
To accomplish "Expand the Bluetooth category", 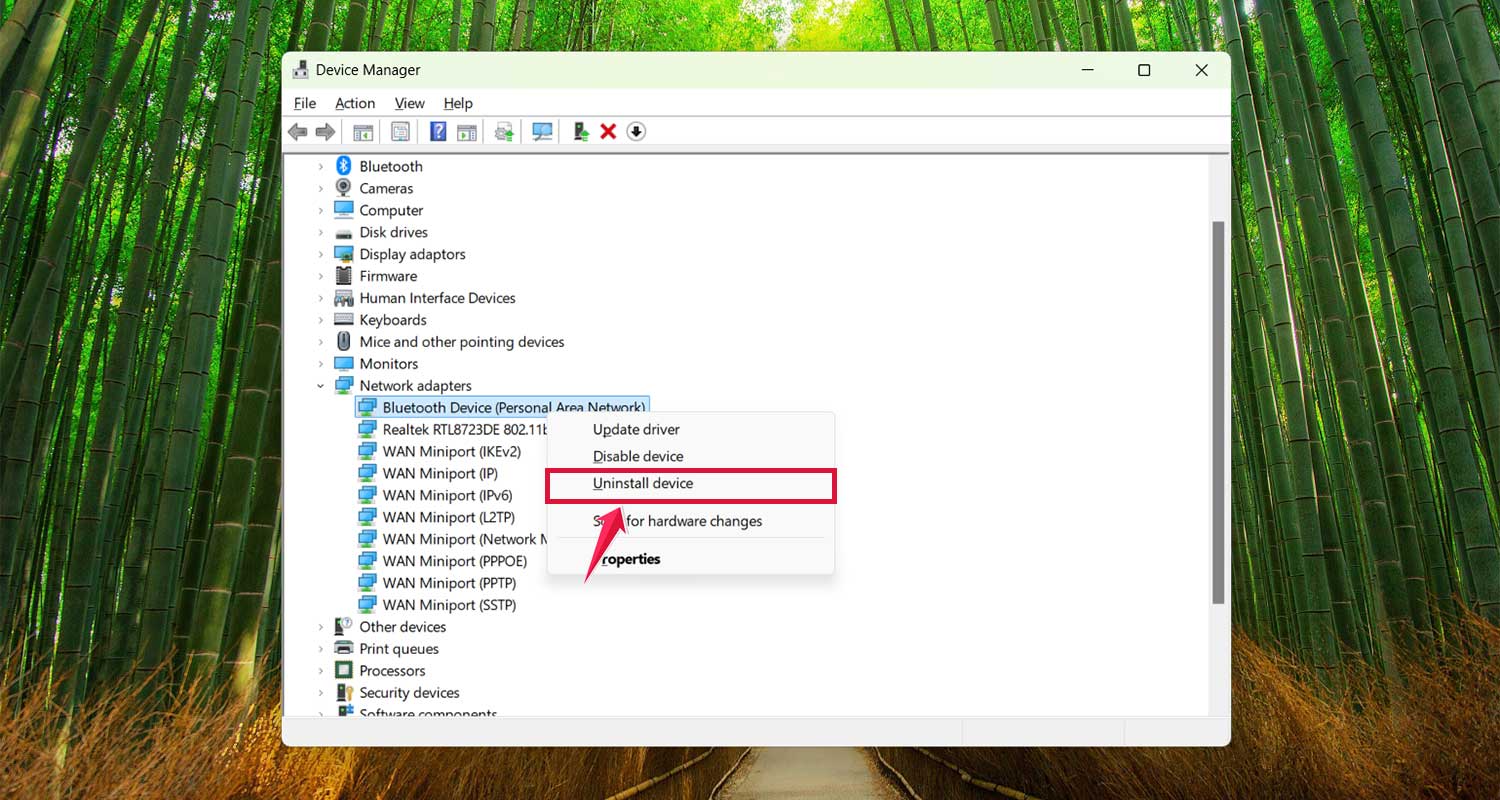I will pos(321,166).
